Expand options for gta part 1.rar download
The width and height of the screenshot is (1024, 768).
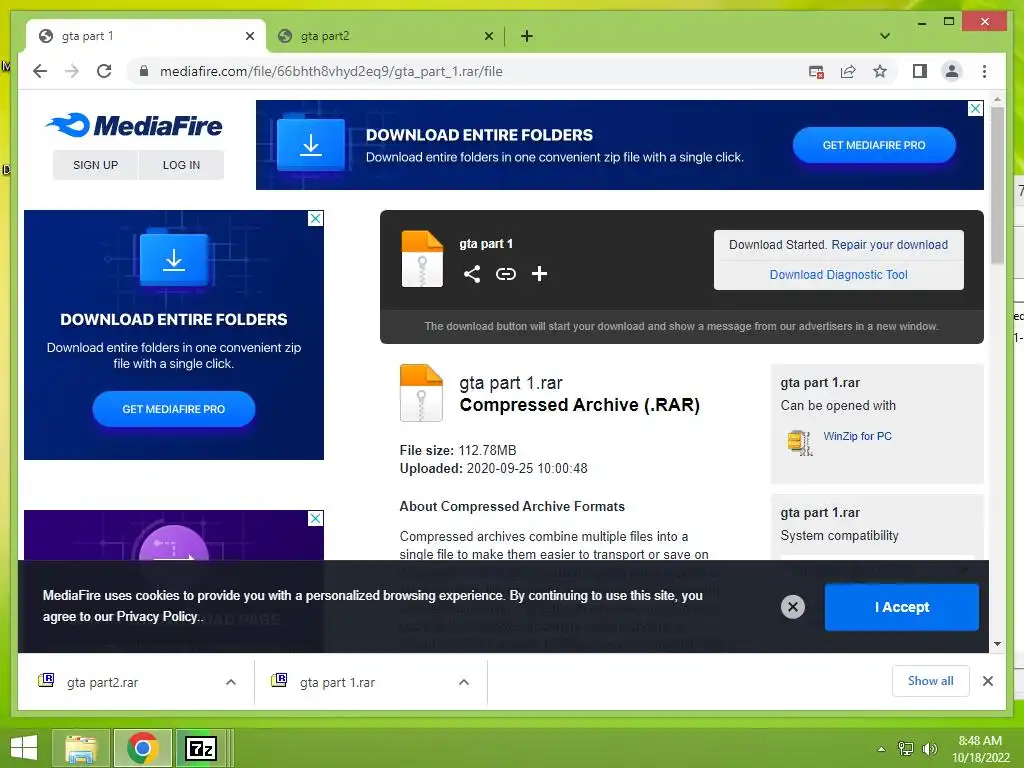coord(464,682)
